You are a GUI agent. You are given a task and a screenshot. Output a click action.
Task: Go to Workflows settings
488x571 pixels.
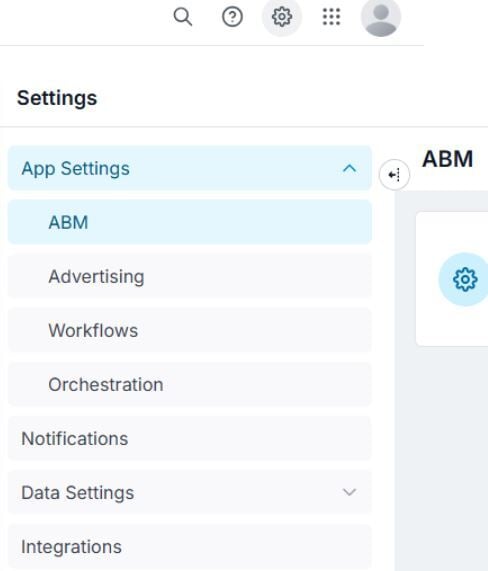point(190,330)
